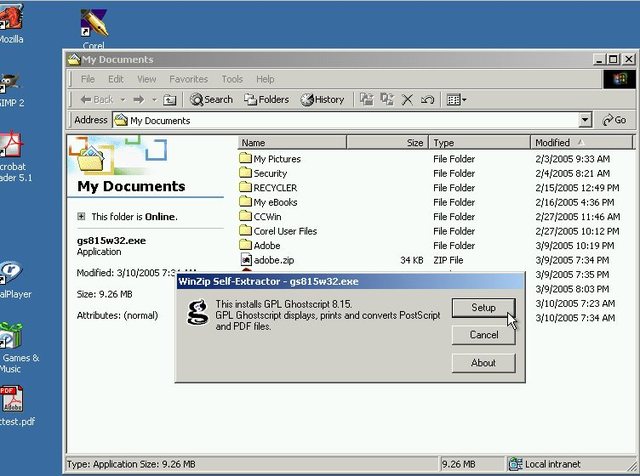Click the Local intranet status bar zone
This screenshot has width=640, height=476.
[545, 464]
